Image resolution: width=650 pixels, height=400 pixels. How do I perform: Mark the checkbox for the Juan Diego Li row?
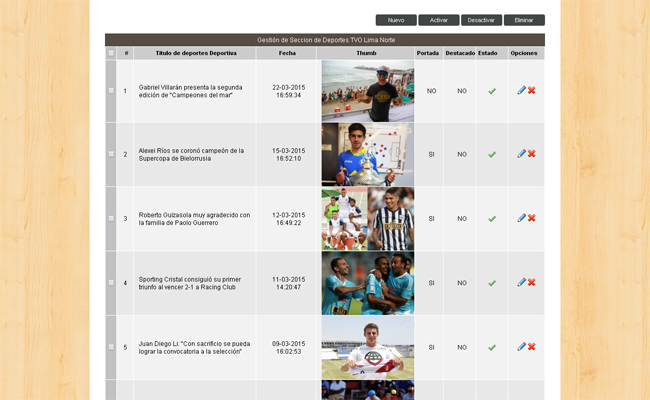[111, 347]
